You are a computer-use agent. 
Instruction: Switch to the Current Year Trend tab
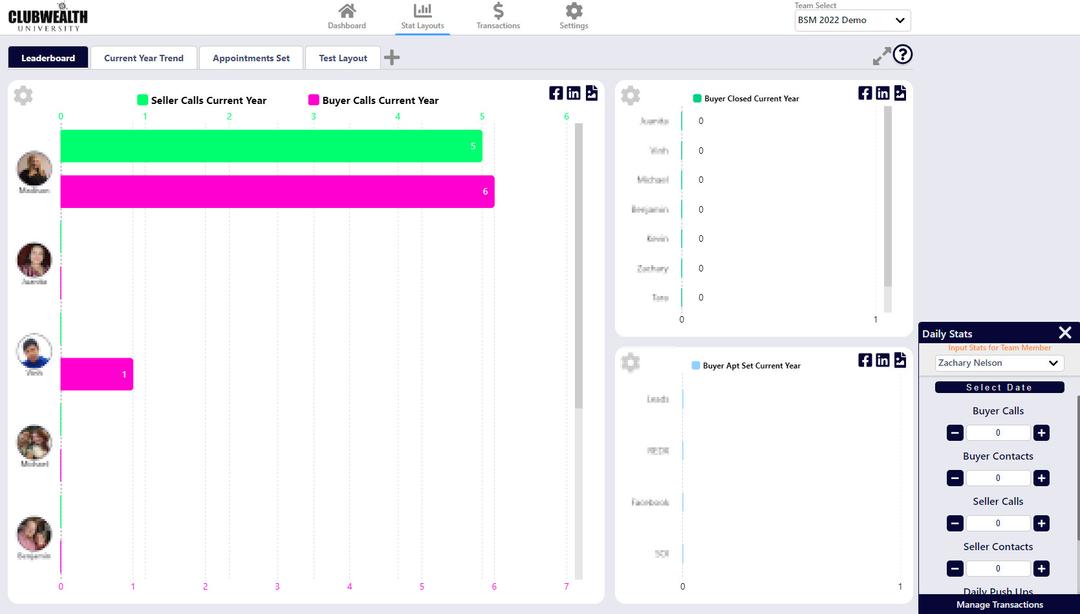[x=144, y=58]
